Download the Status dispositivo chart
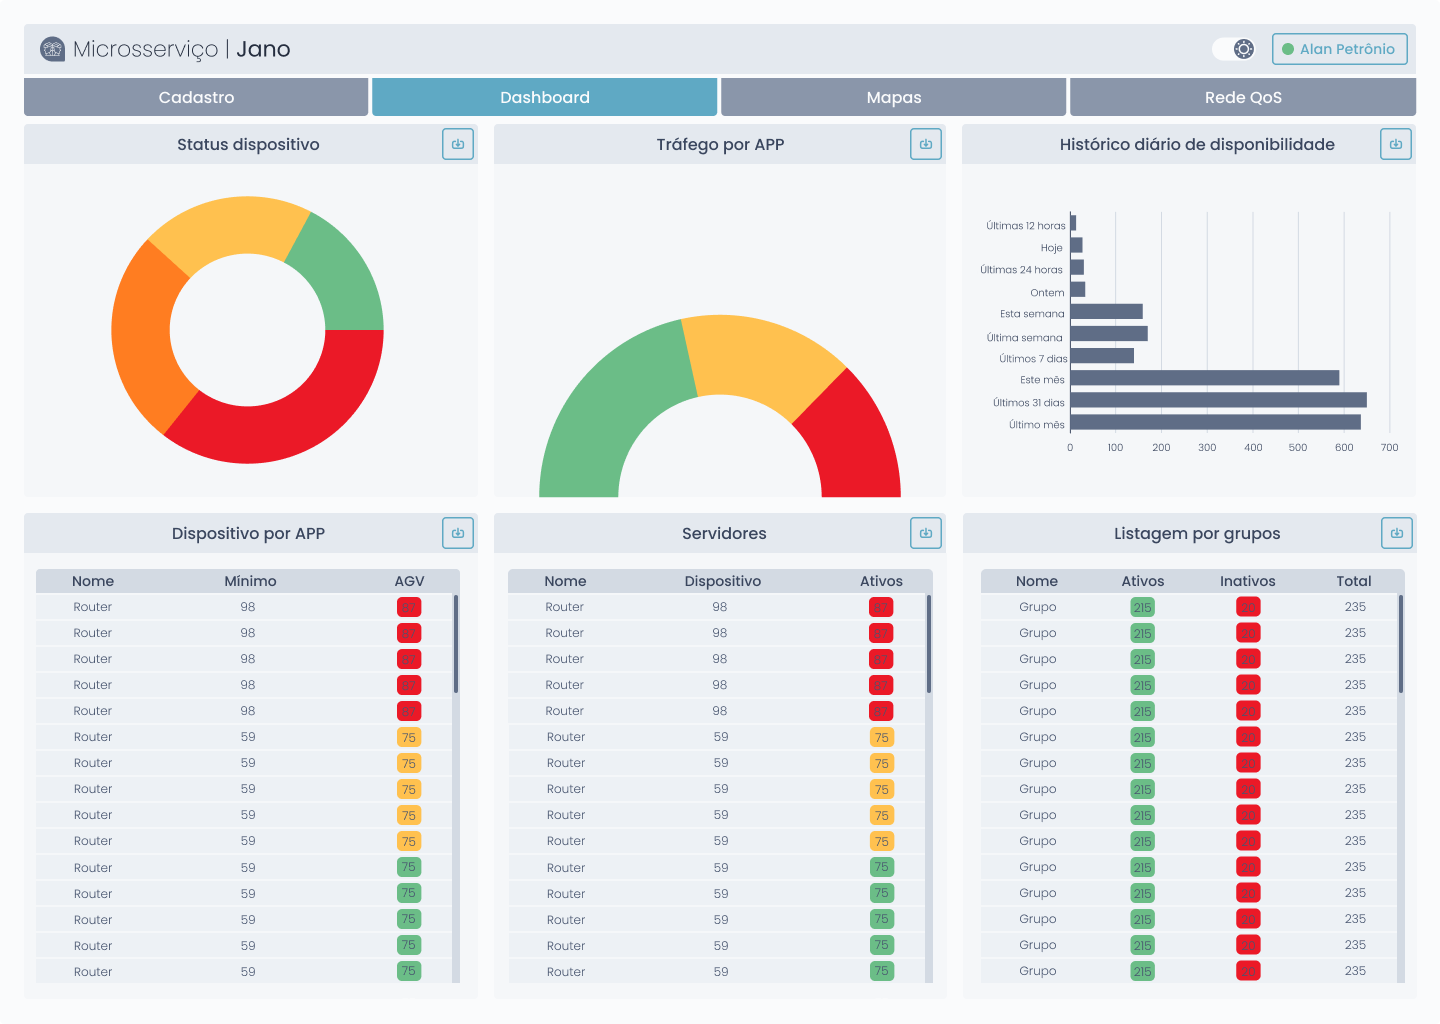The width and height of the screenshot is (1440, 1024). pos(458,144)
